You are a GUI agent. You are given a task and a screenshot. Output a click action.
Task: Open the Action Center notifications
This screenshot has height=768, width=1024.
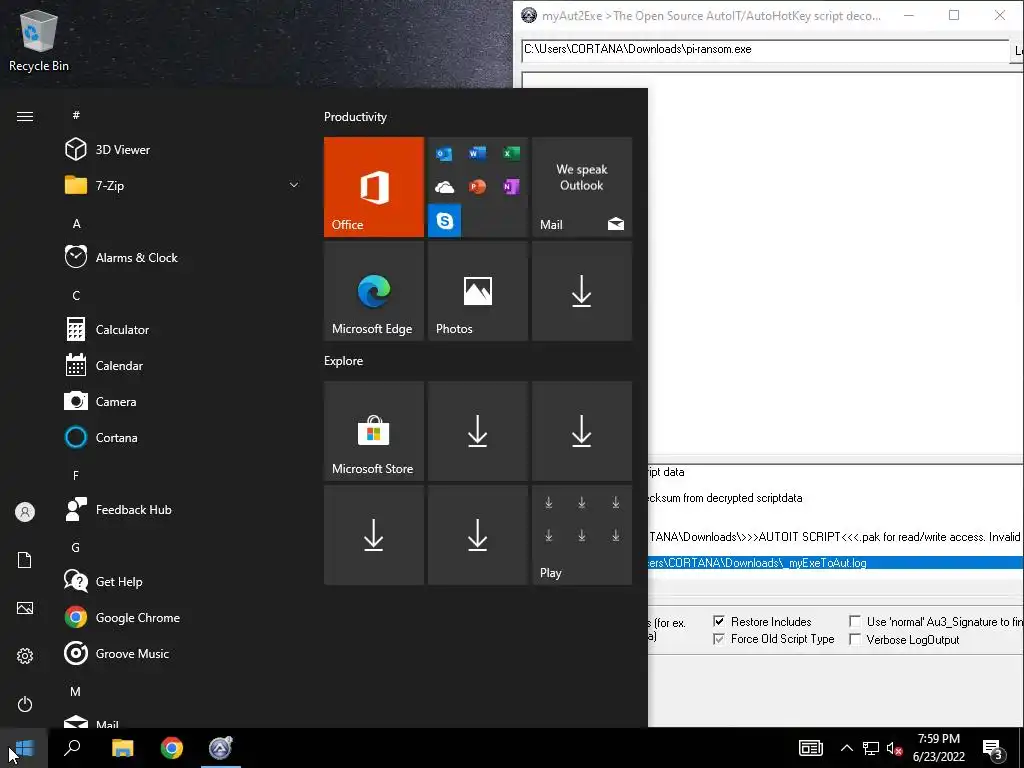pos(993,749)
